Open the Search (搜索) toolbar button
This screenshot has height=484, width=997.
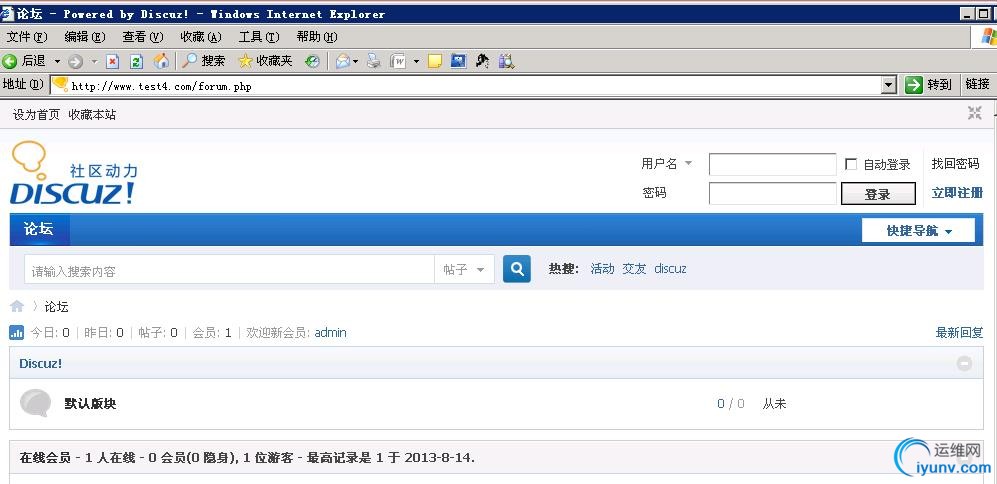point(203,61)
